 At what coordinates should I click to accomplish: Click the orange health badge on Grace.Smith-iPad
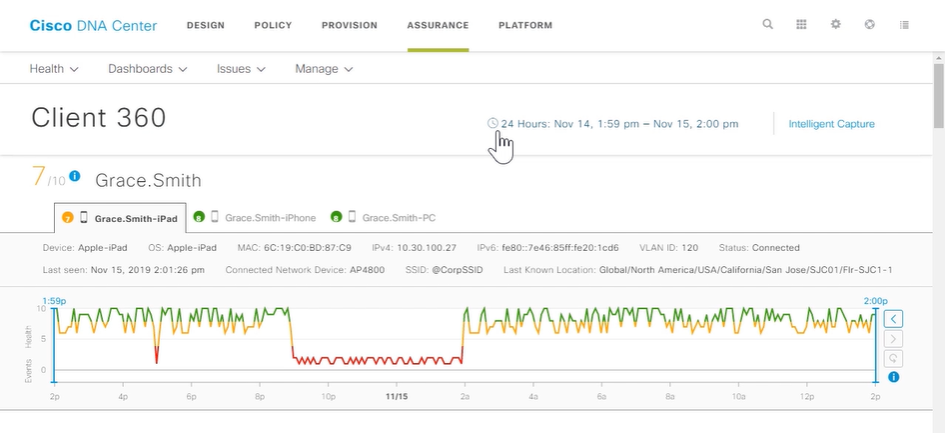pos(67,218)
